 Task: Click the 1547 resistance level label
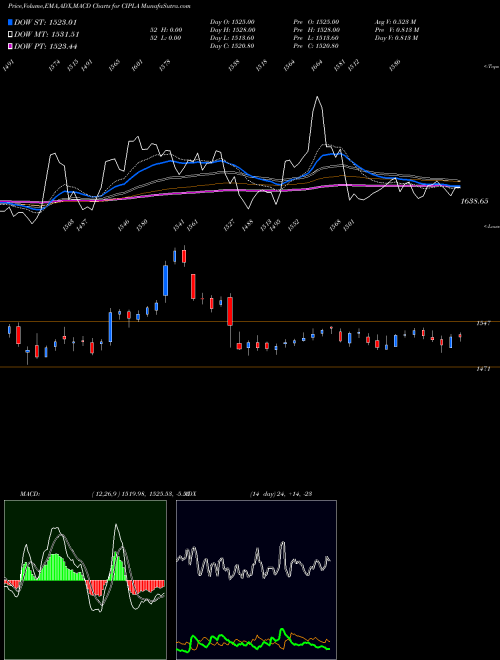(483, 323)
